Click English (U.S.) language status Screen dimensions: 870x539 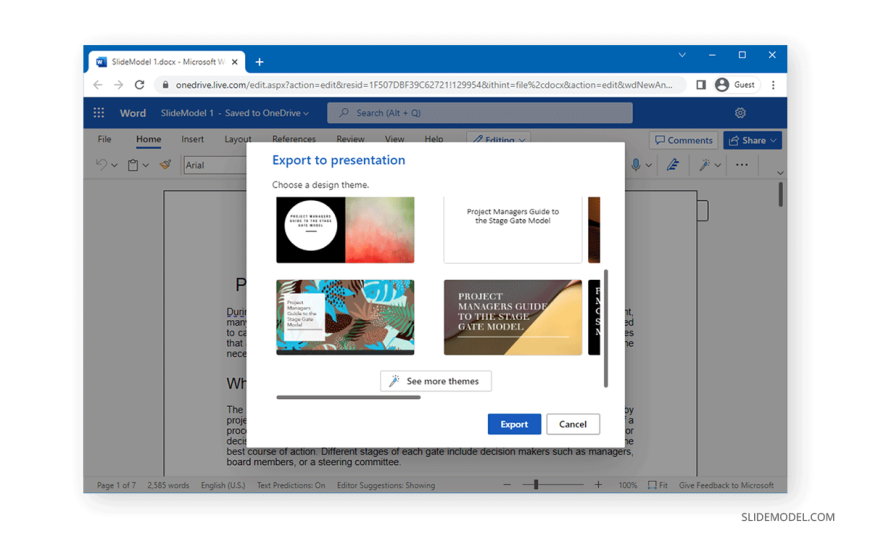pyautogui.click(x=223, y=485)
